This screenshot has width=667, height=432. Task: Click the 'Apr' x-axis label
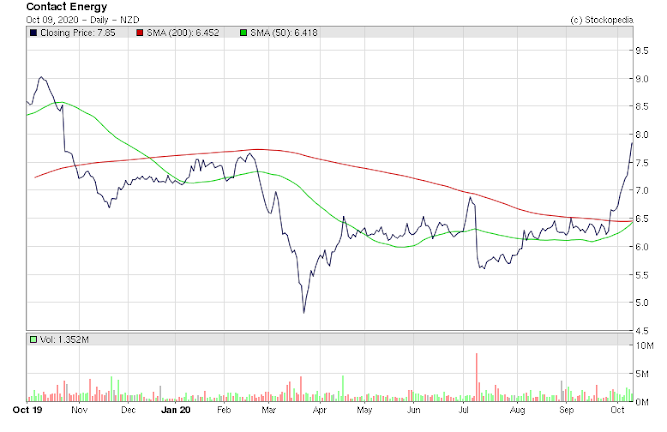[x=319, y=410]
